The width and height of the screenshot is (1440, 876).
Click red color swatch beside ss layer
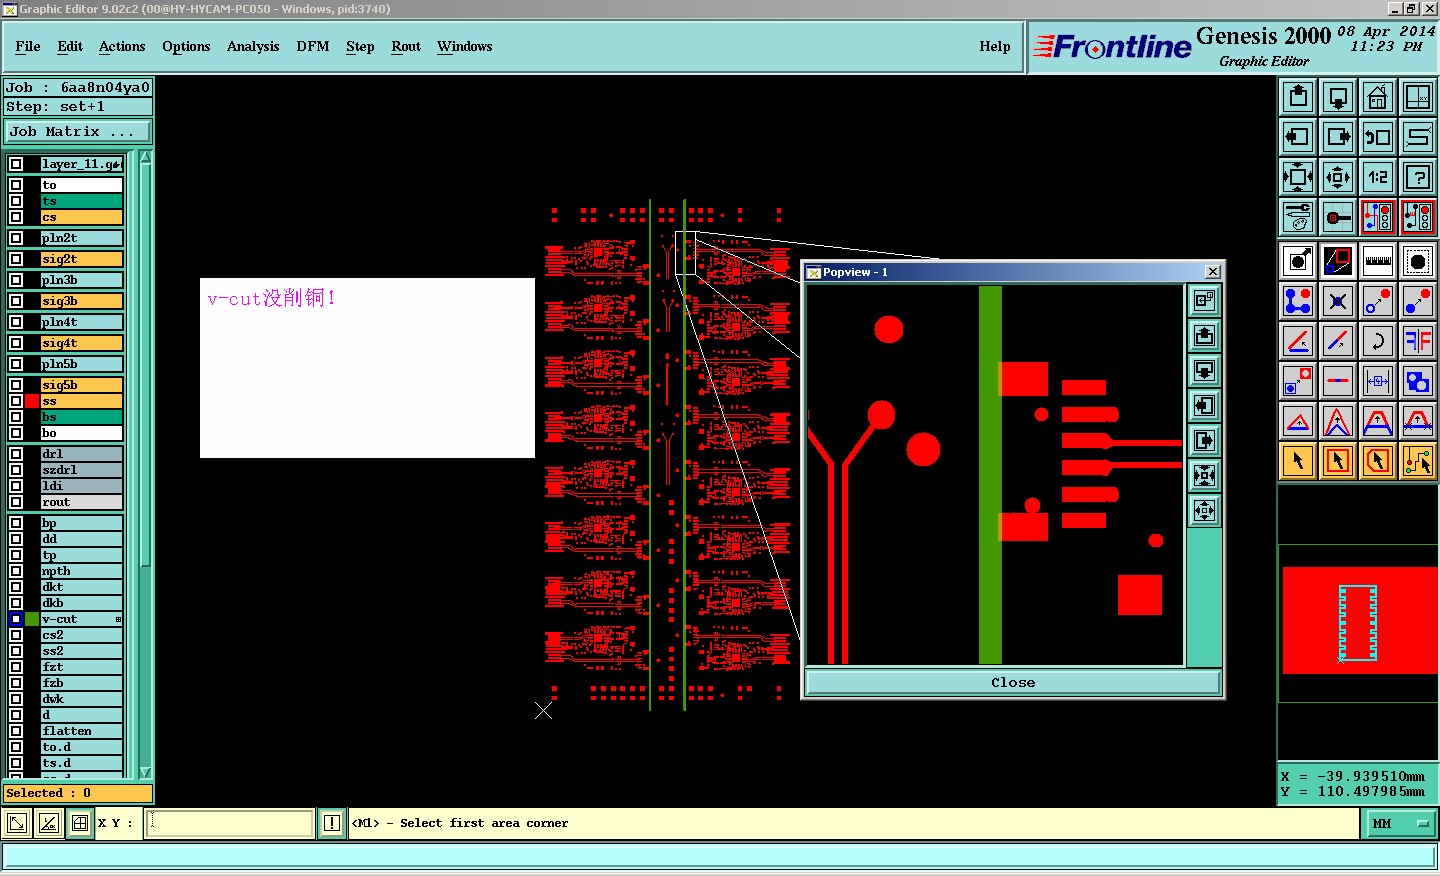(x=32, y=401)
